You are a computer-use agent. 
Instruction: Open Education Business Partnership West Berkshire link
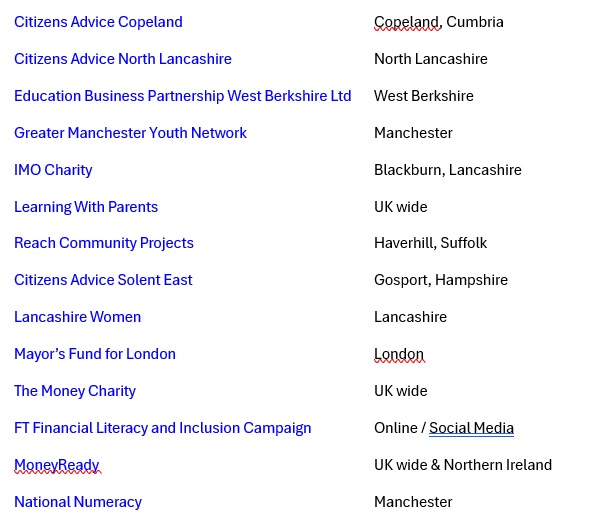[x=182, y=96]
